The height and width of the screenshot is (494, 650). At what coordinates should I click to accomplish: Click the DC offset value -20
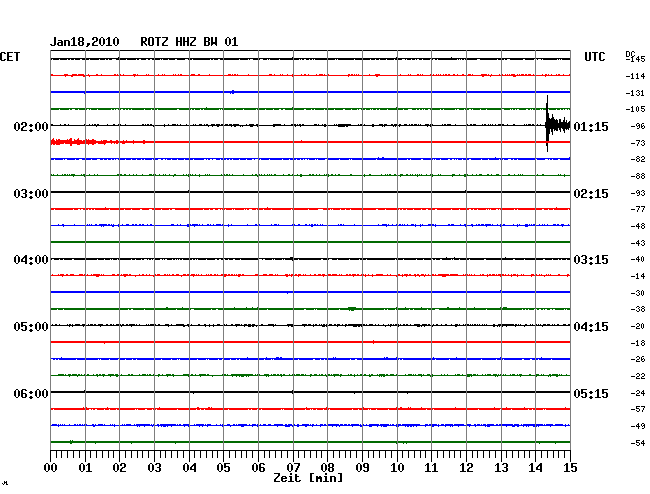coord(638,327)
